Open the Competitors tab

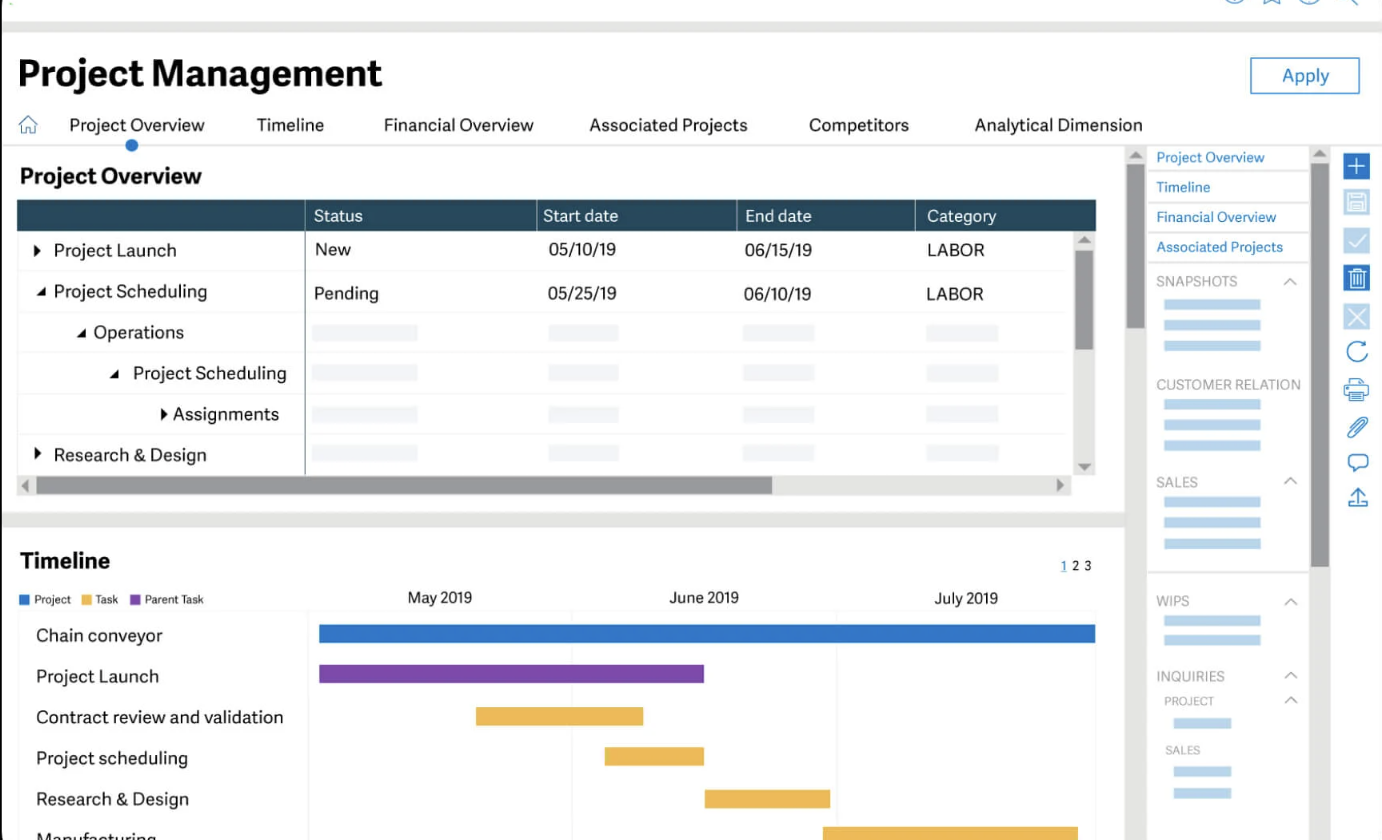[858, 125]
